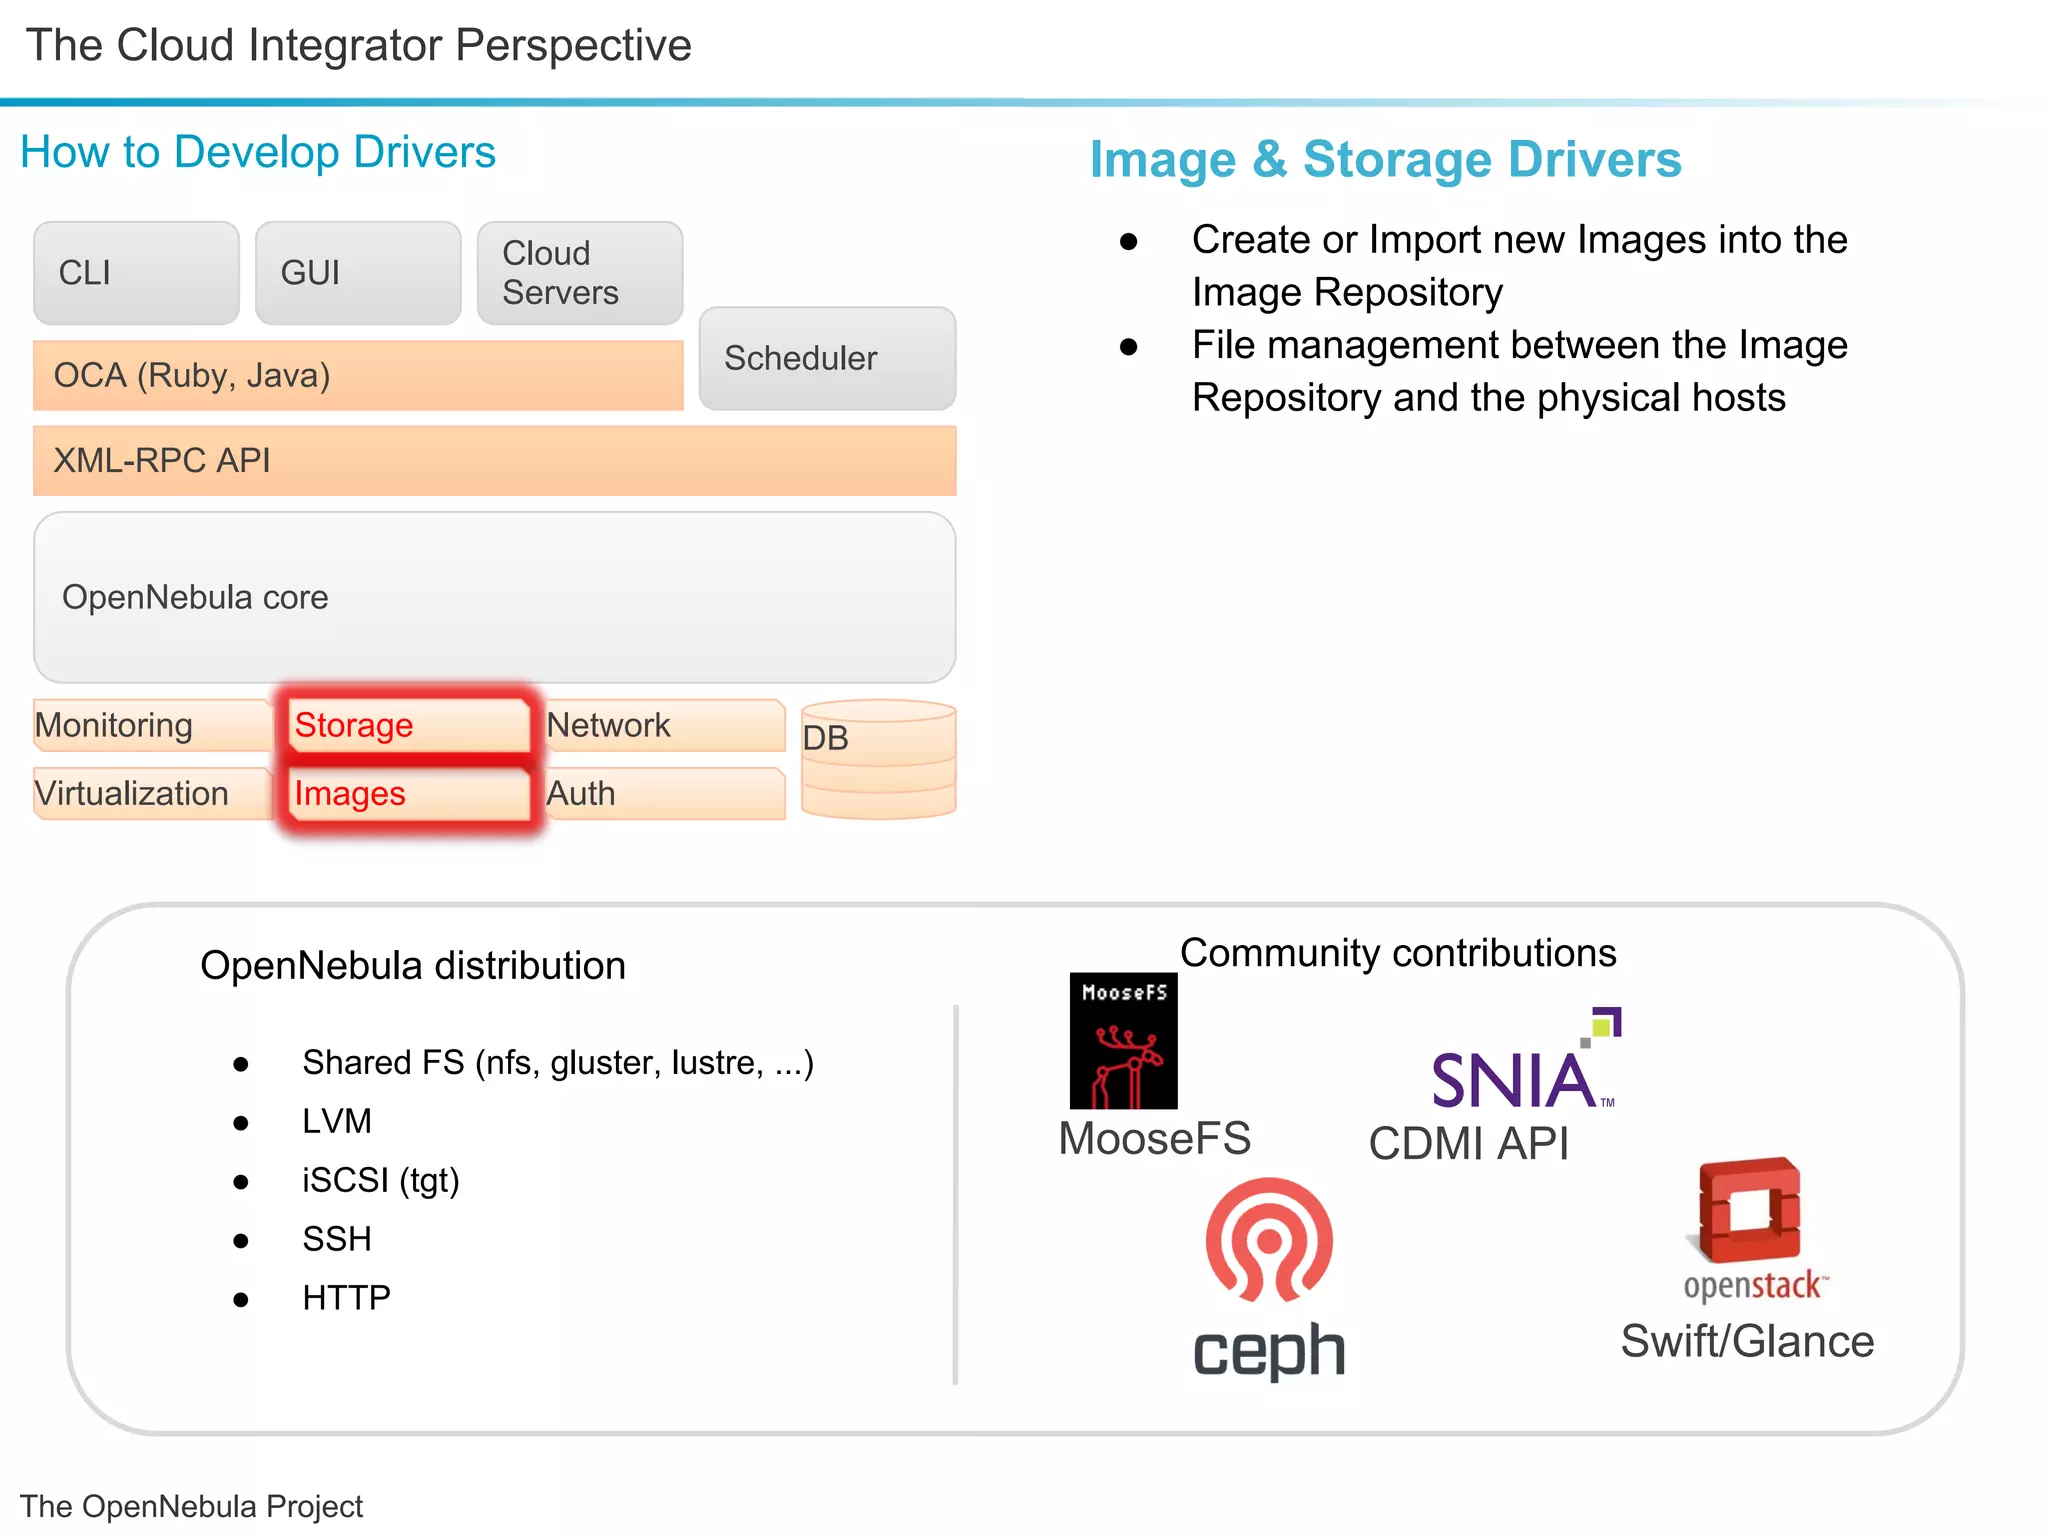This screenshot has height=1536, width=2048.
Task: Select the highlighted Storage driver block
Action: click(x=409, y=725)
